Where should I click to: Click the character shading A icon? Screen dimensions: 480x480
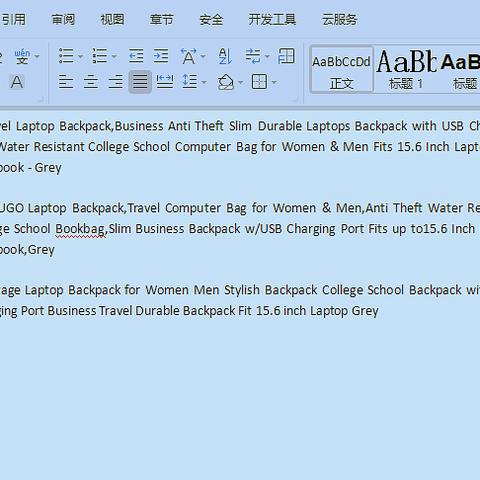(17, 82)
